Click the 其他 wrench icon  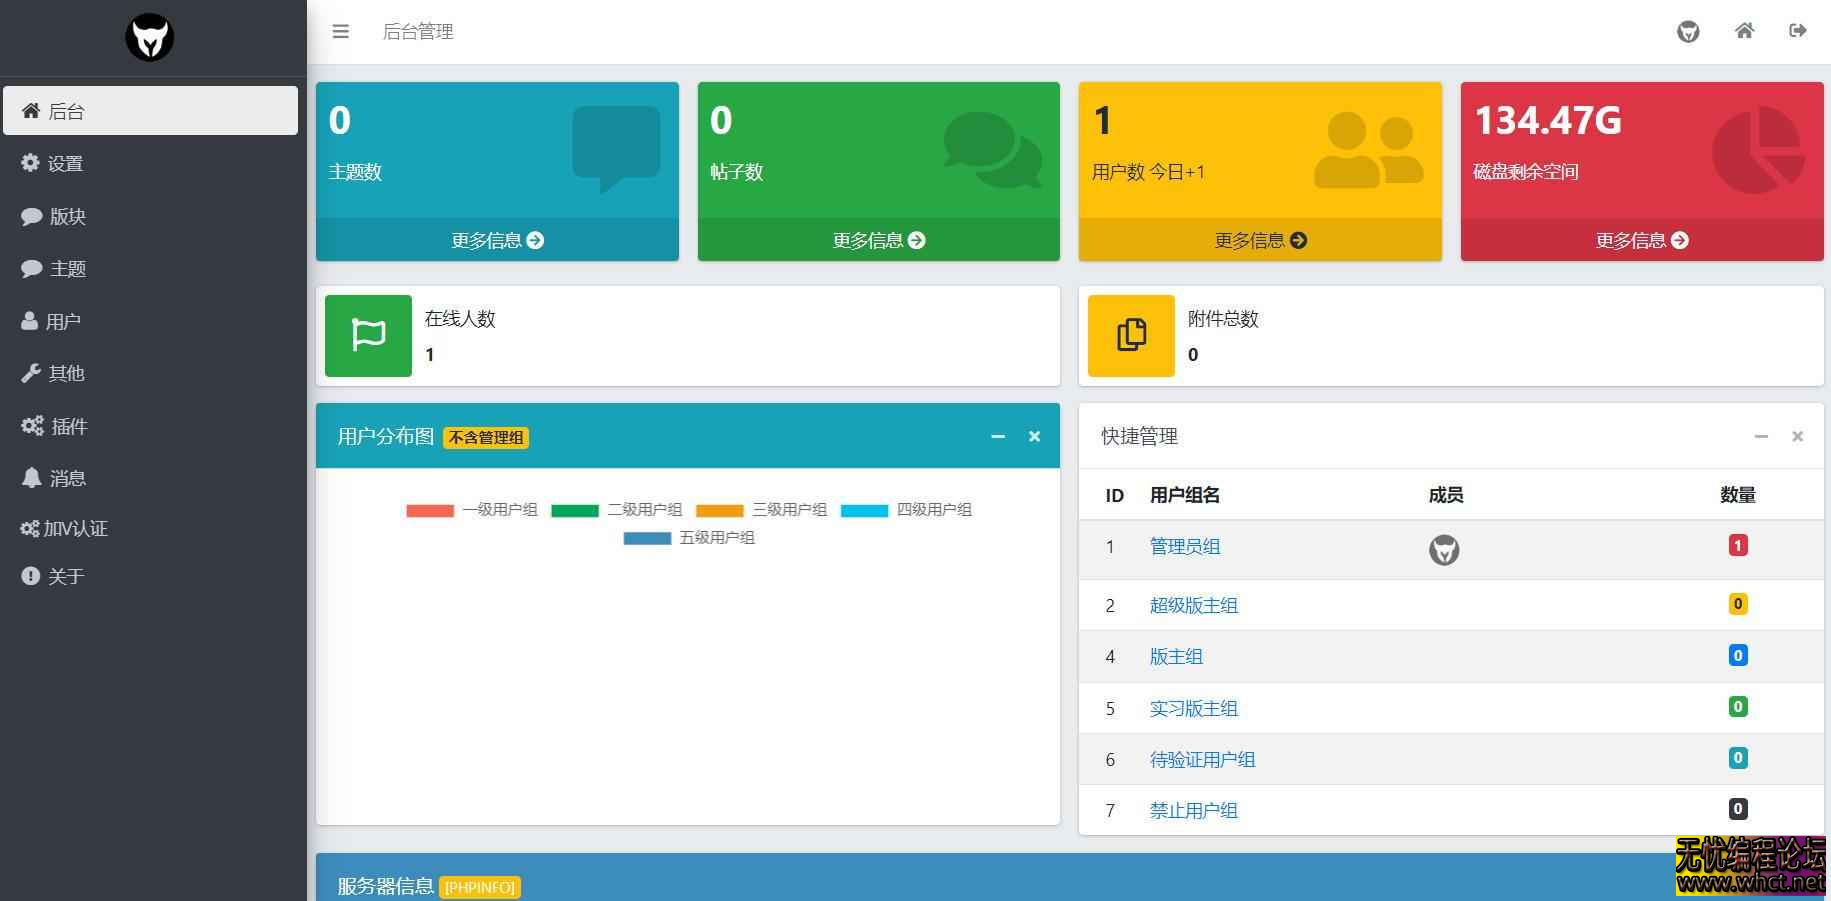pos(30,373)
